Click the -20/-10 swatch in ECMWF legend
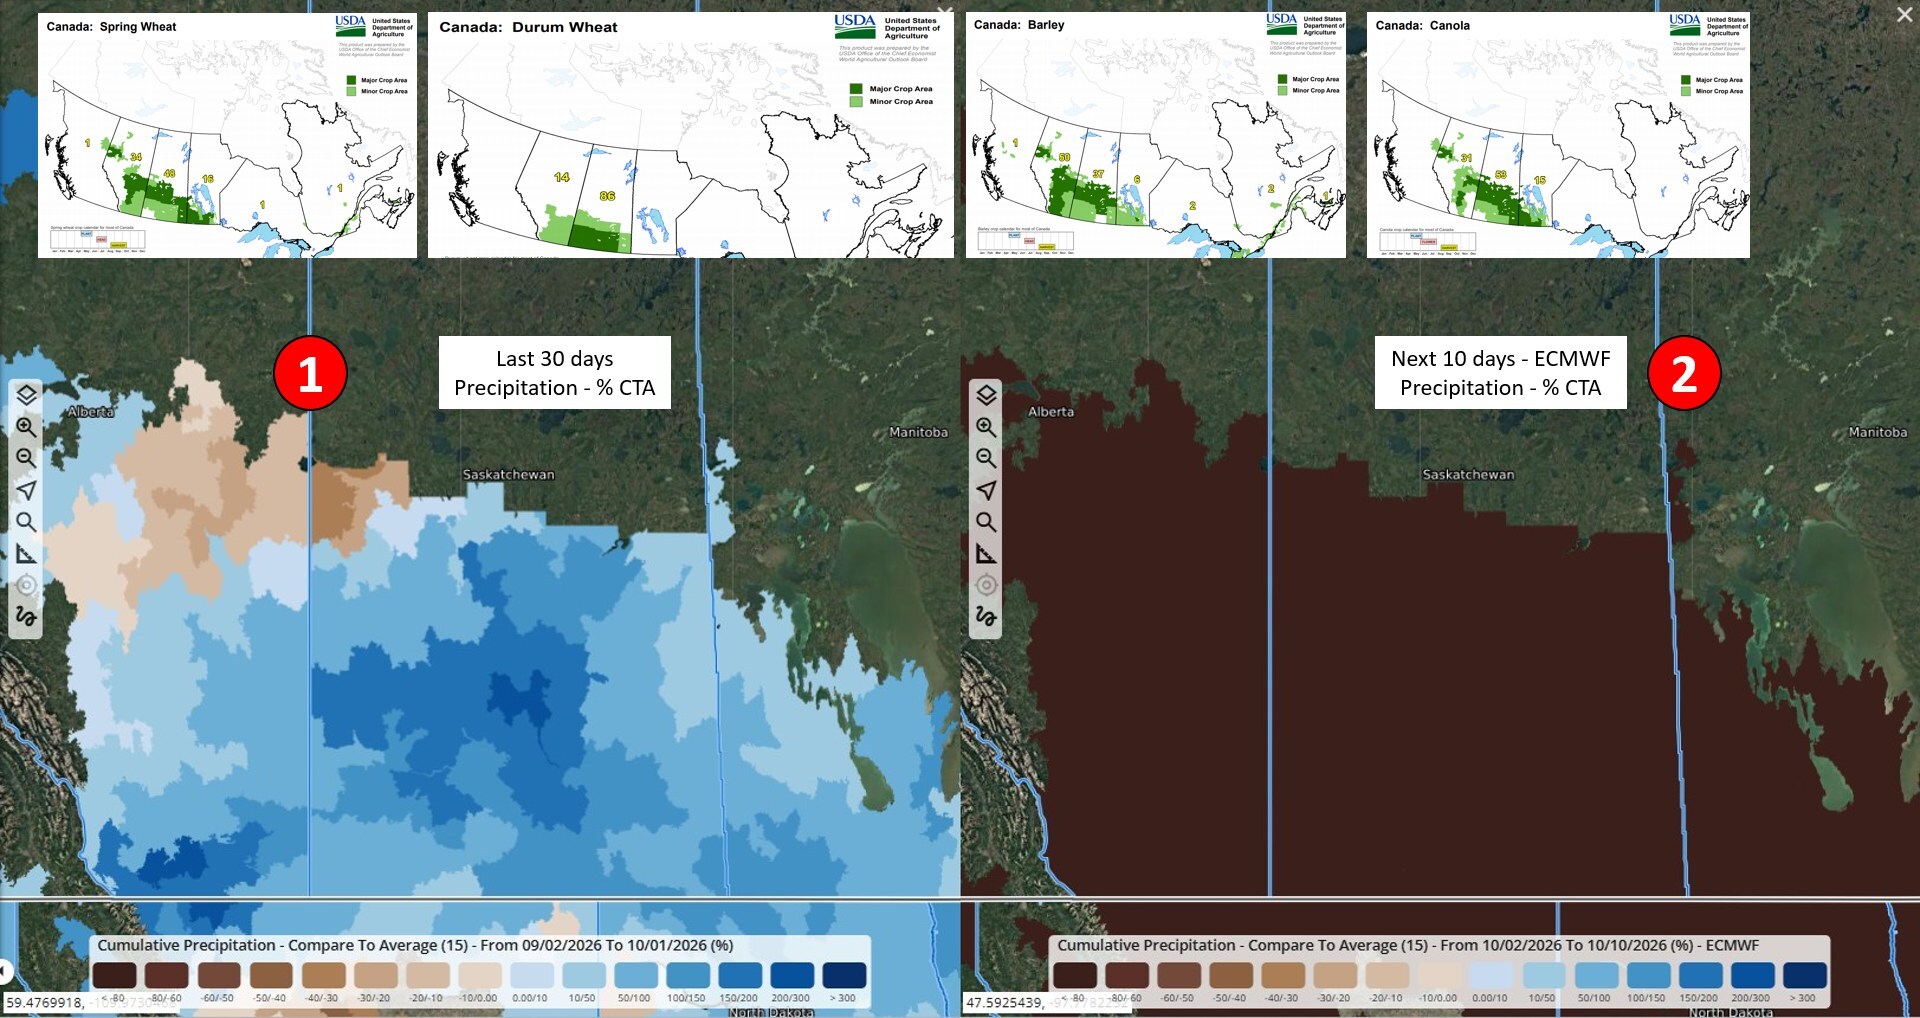Viewport: 1920px width, 1018px height. tap(1387, 975)
